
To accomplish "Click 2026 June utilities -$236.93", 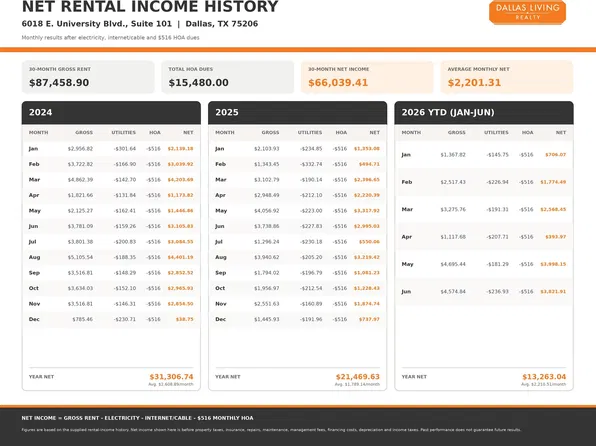I will pyautogui.click(x=497, y=292).
